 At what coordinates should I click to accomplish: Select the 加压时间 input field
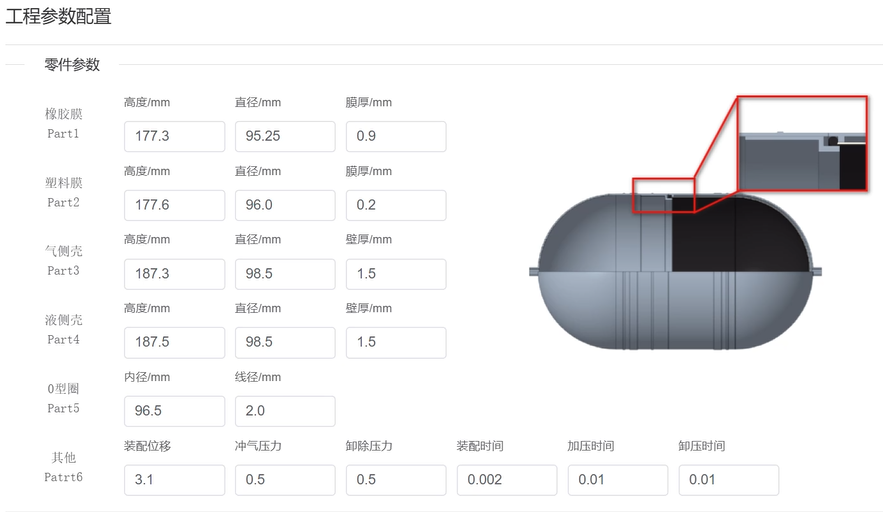coord(618,480)
